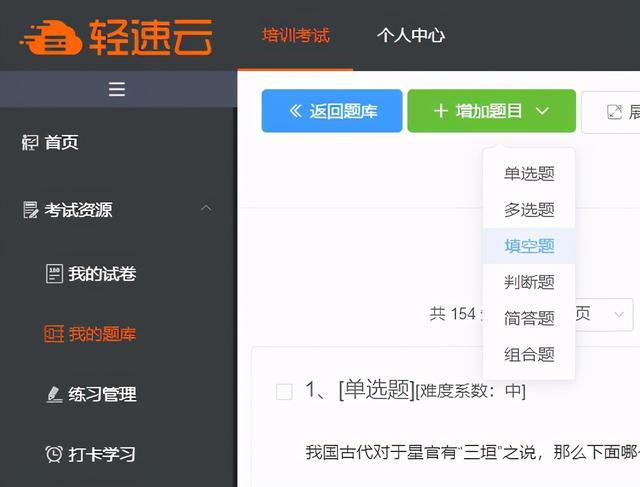Click the [单选题] label of question 1
640x487 pixels.
[x=376, y=390]
